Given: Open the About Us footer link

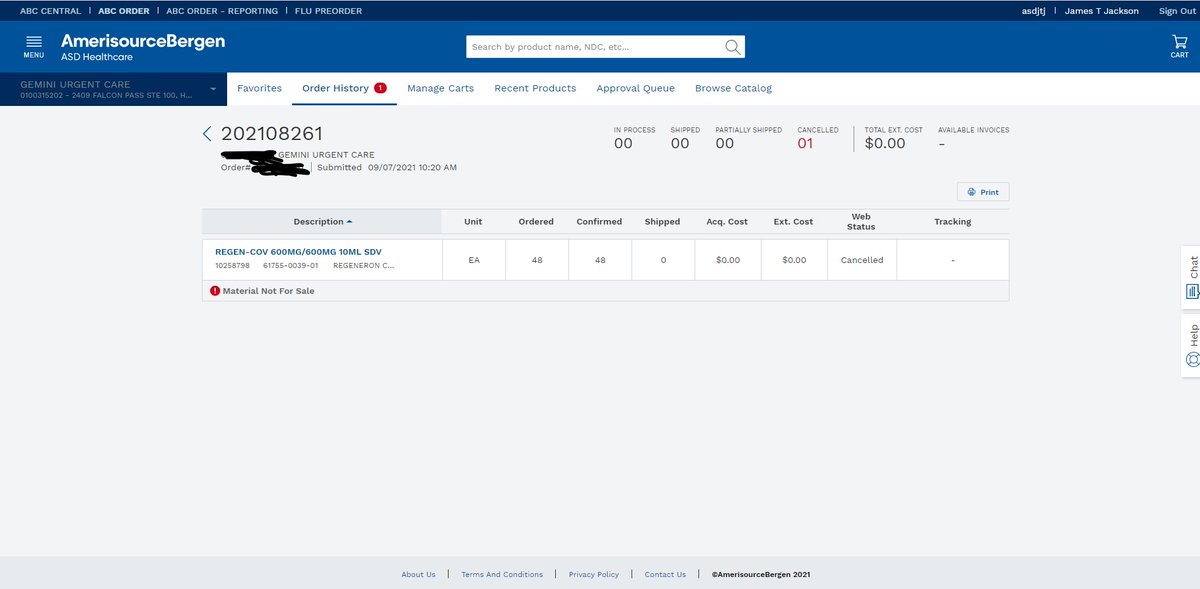Looking at the screenshot, I should (418, 575).
